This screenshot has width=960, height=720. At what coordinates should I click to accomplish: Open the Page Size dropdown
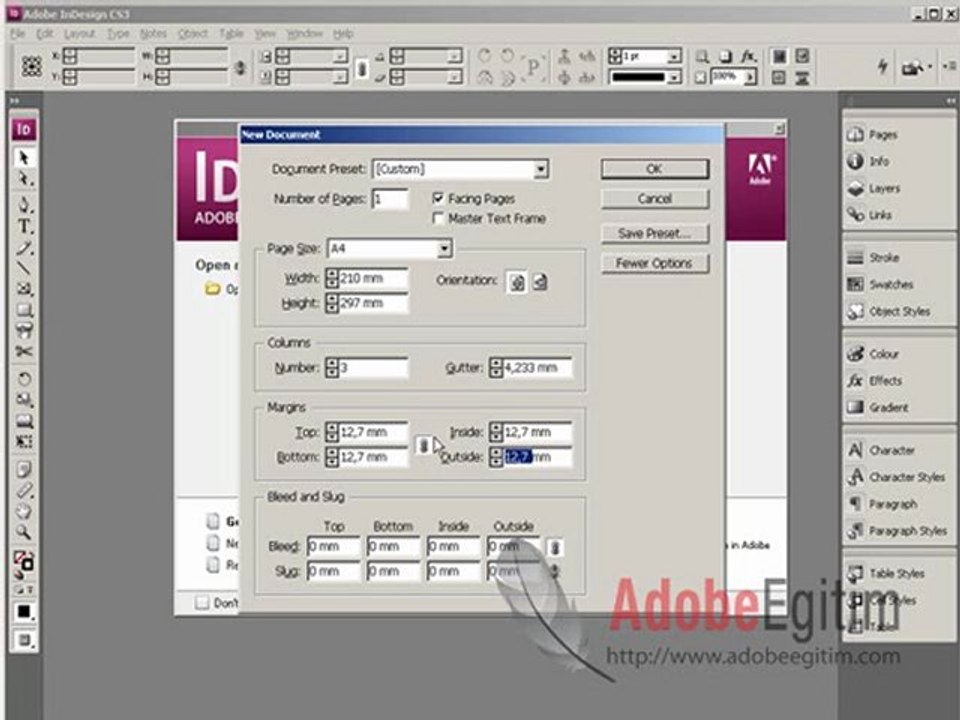pyautogui.click(x=444, y=249)
